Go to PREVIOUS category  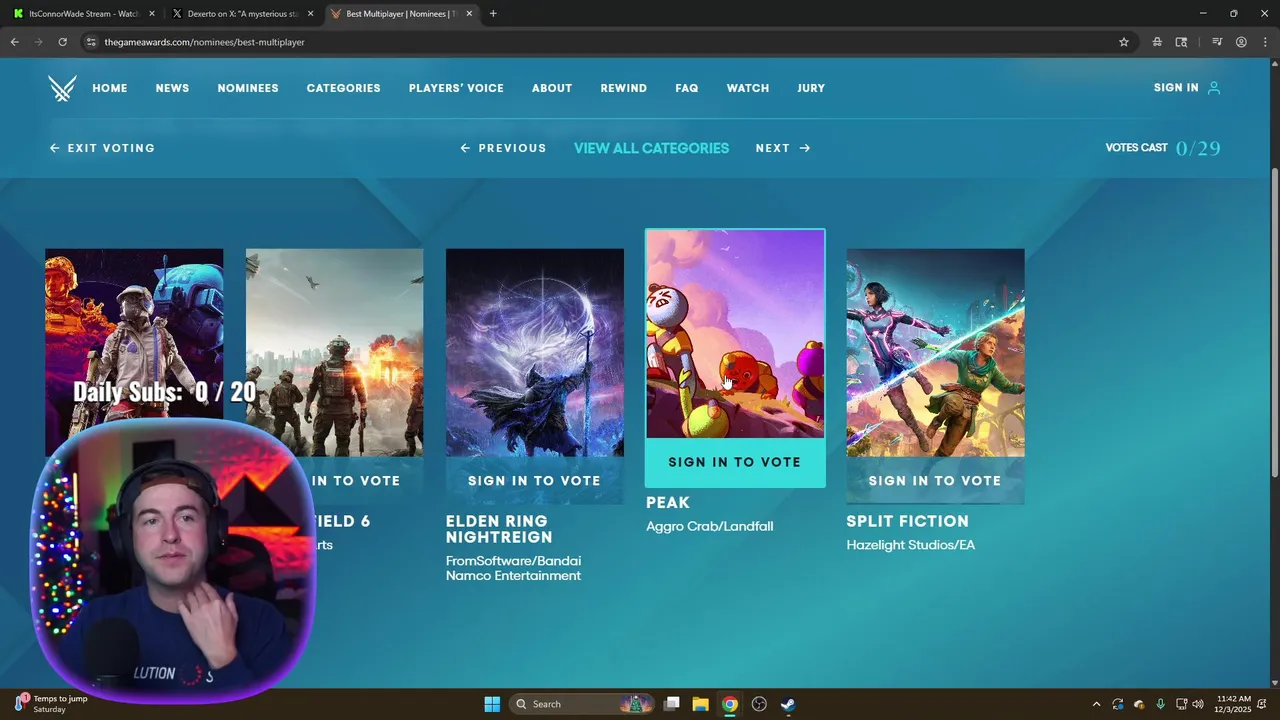tap(503, 148)
